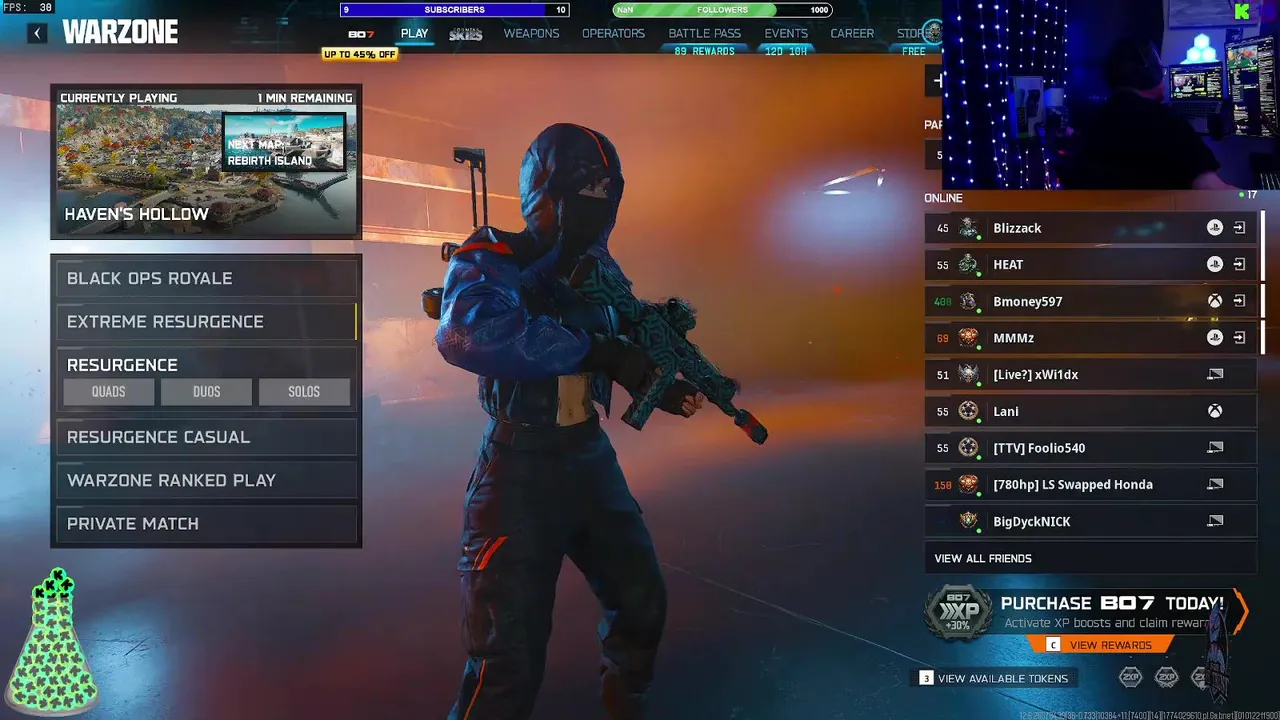The image size is (1280, 720).
Task: Click PC platform icon on LS Swapped Honda row
Action: click(x=1215, y=484)
